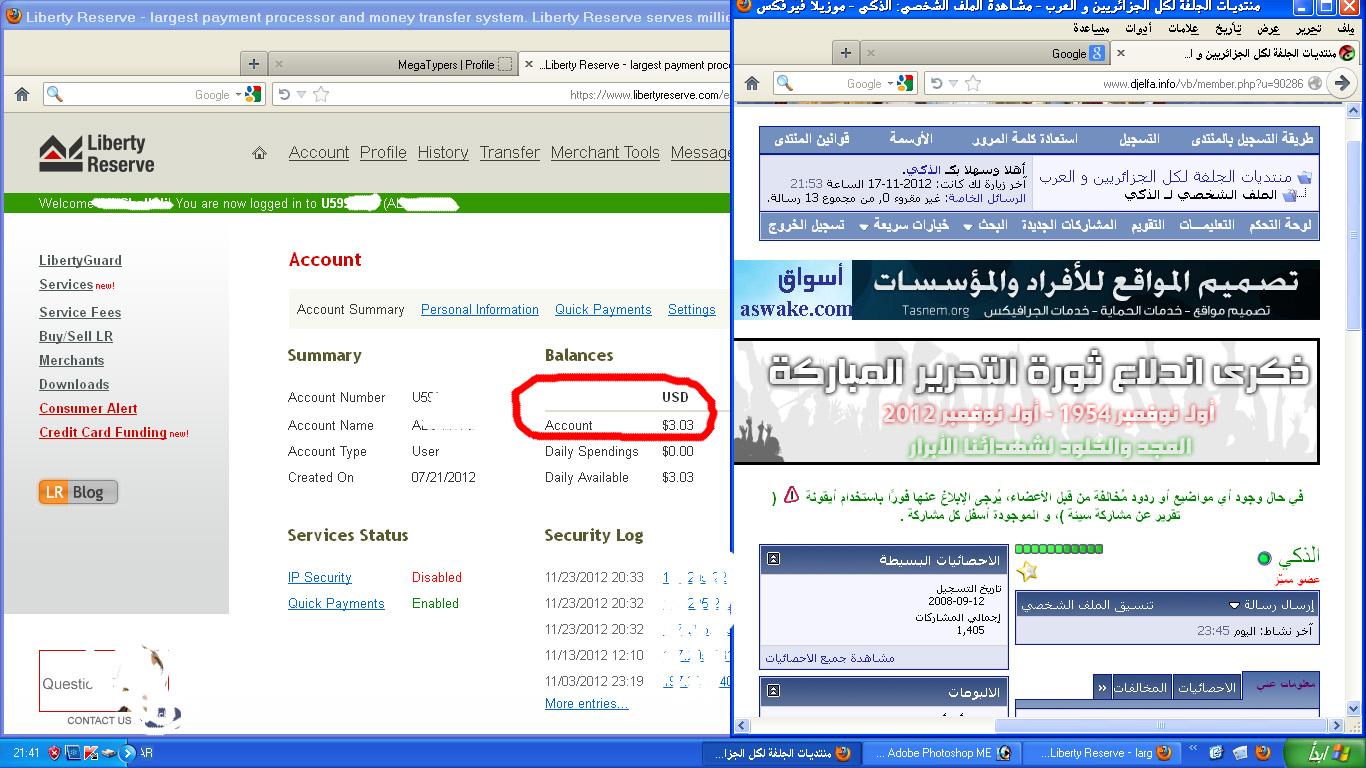Bookmark the Djelfa page with star
Image resolution: width=1366 pixels, height=768 pixels.
coord(973,83)
